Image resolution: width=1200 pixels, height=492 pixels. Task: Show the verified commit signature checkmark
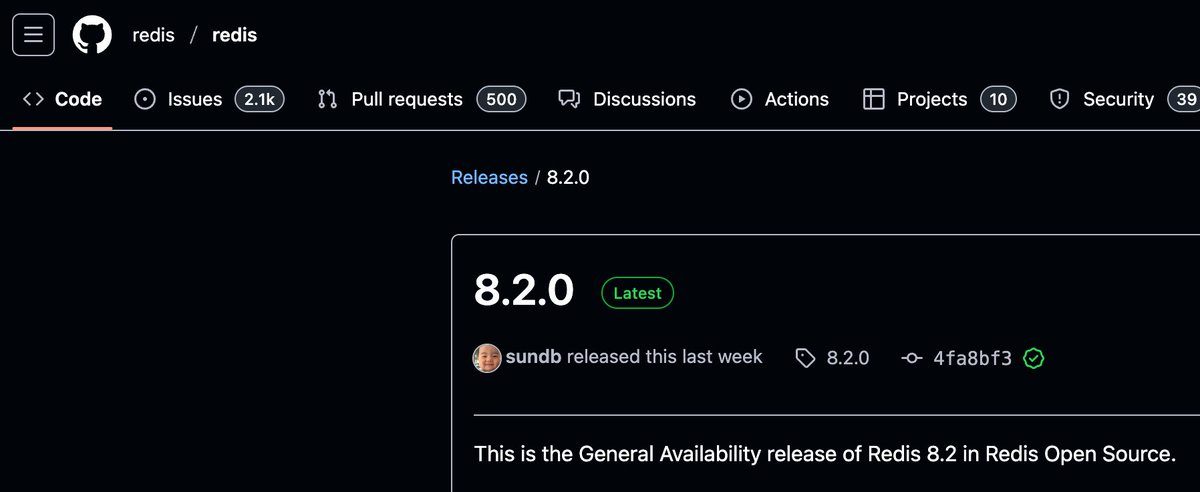point(1034,358)
